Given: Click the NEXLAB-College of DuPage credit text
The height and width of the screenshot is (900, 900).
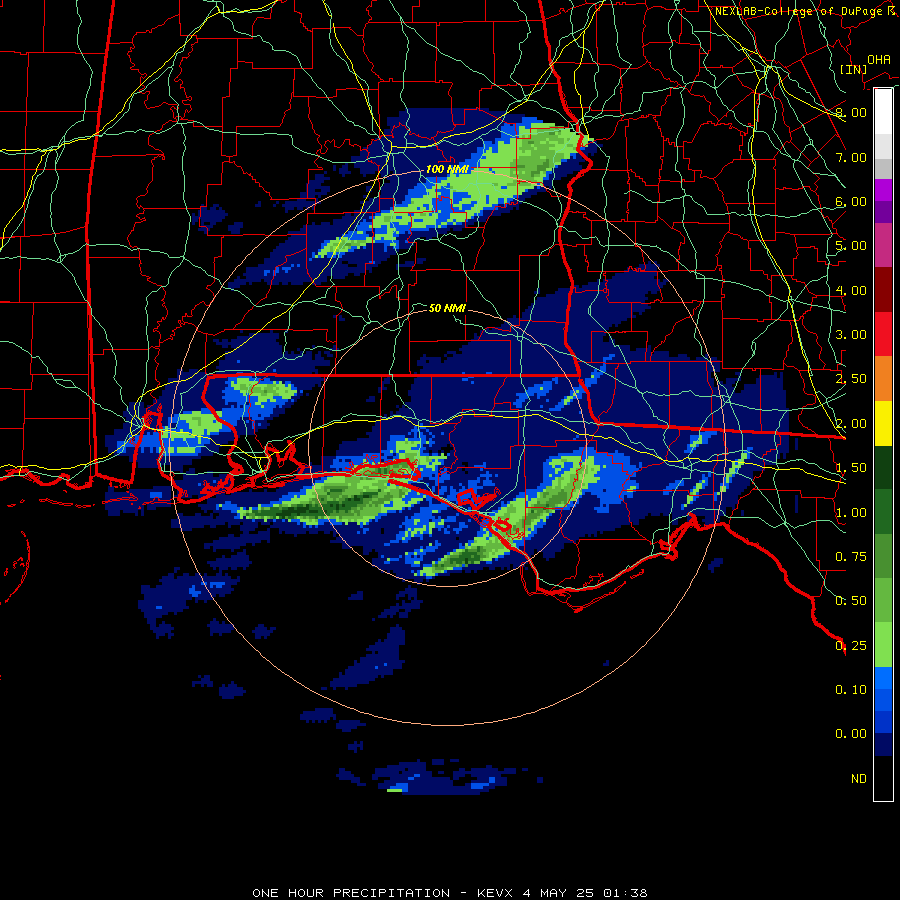Looking at the screenshot, I should click(806, 11).
